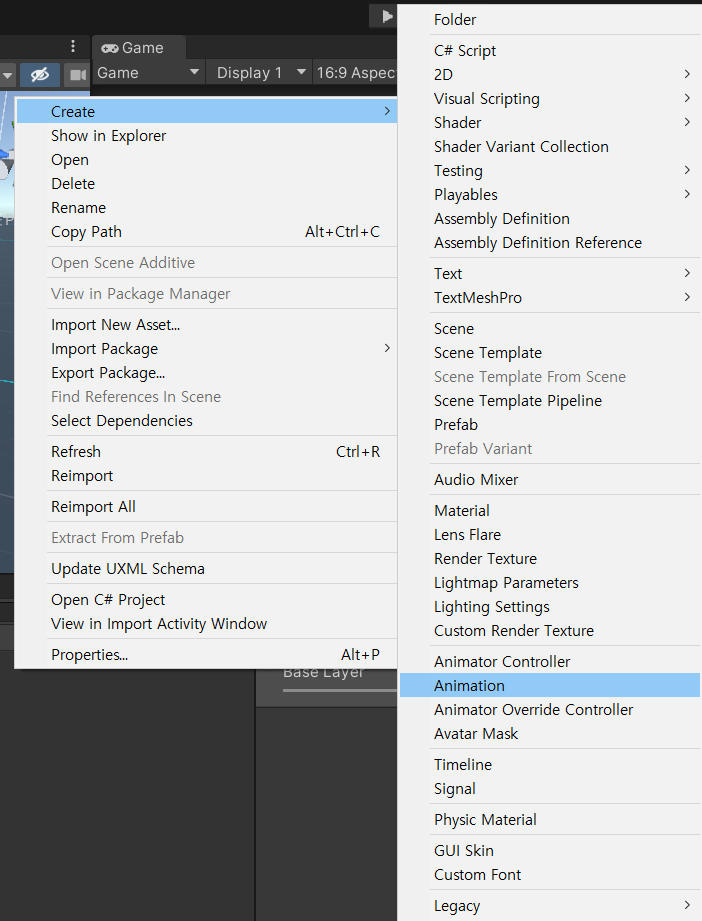Viewport: 702px width, 921px height.
Task: Click Reimport All
Action: point(207,507)
